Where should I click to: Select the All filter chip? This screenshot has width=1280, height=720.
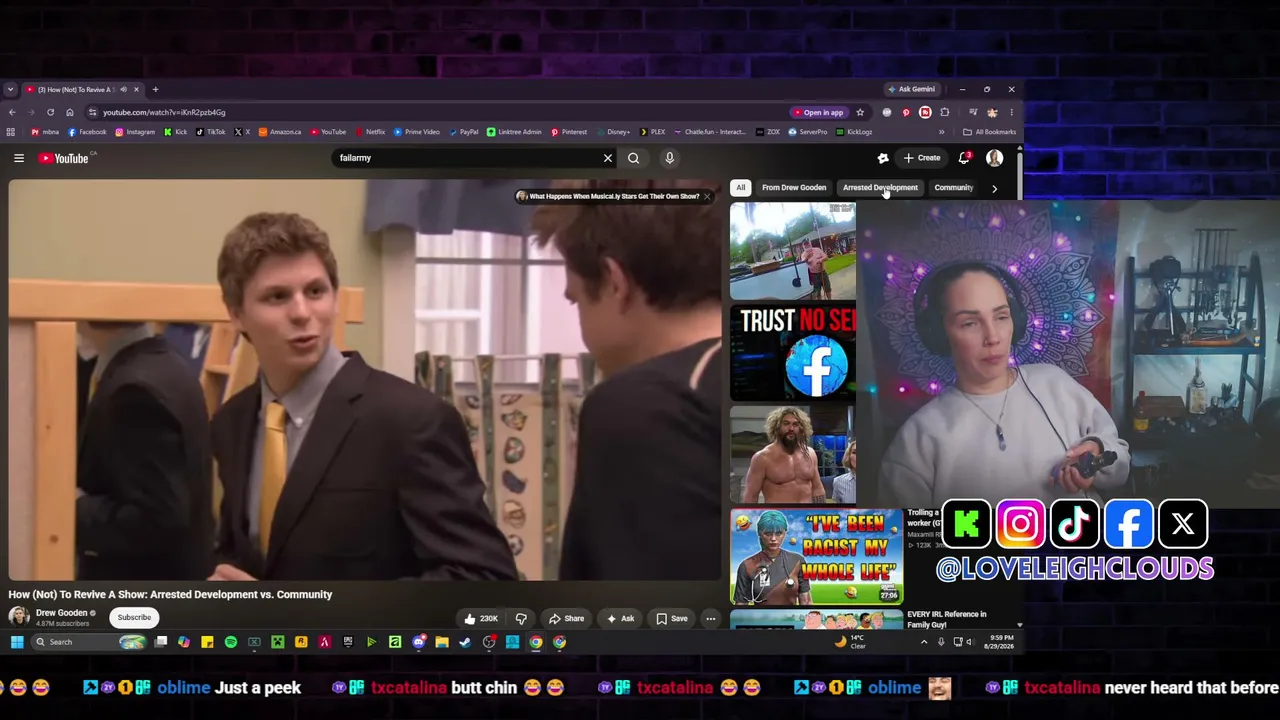[740, 187]
